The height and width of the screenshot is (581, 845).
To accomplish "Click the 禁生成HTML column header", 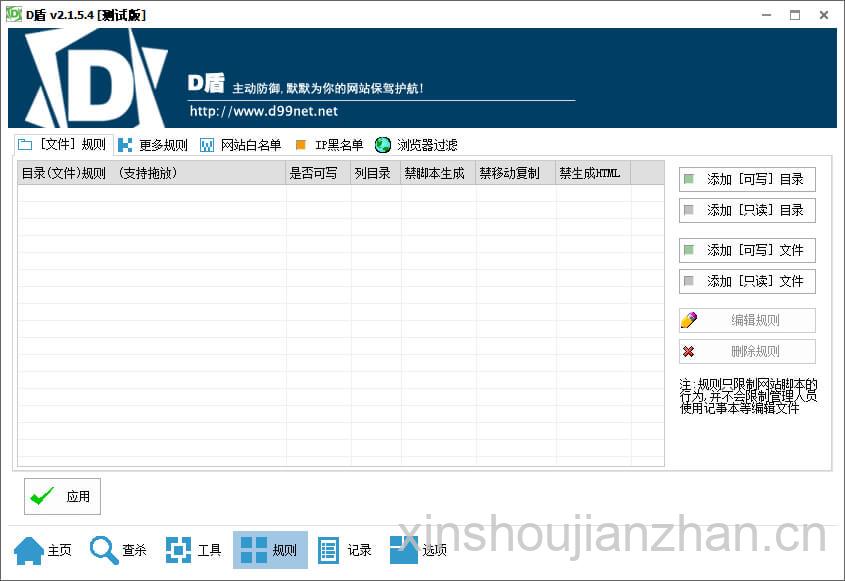I will 593,173.
